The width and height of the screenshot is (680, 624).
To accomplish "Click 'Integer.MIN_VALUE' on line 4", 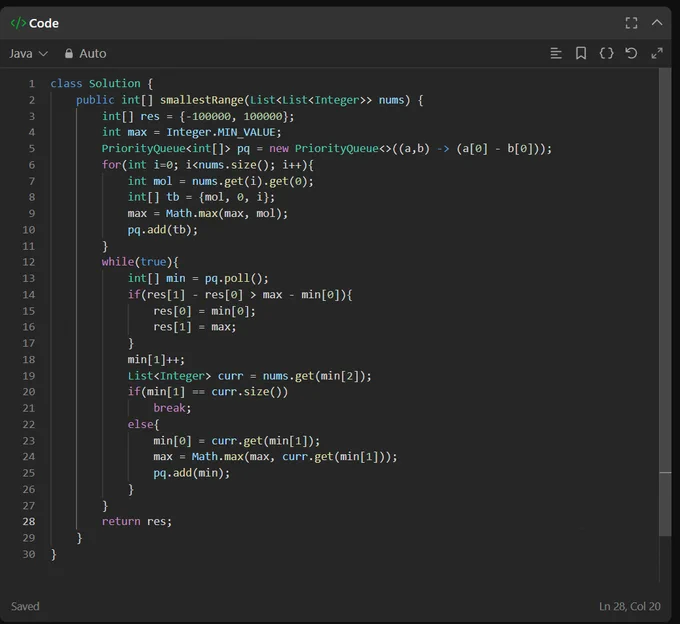I will pos(221,132).
